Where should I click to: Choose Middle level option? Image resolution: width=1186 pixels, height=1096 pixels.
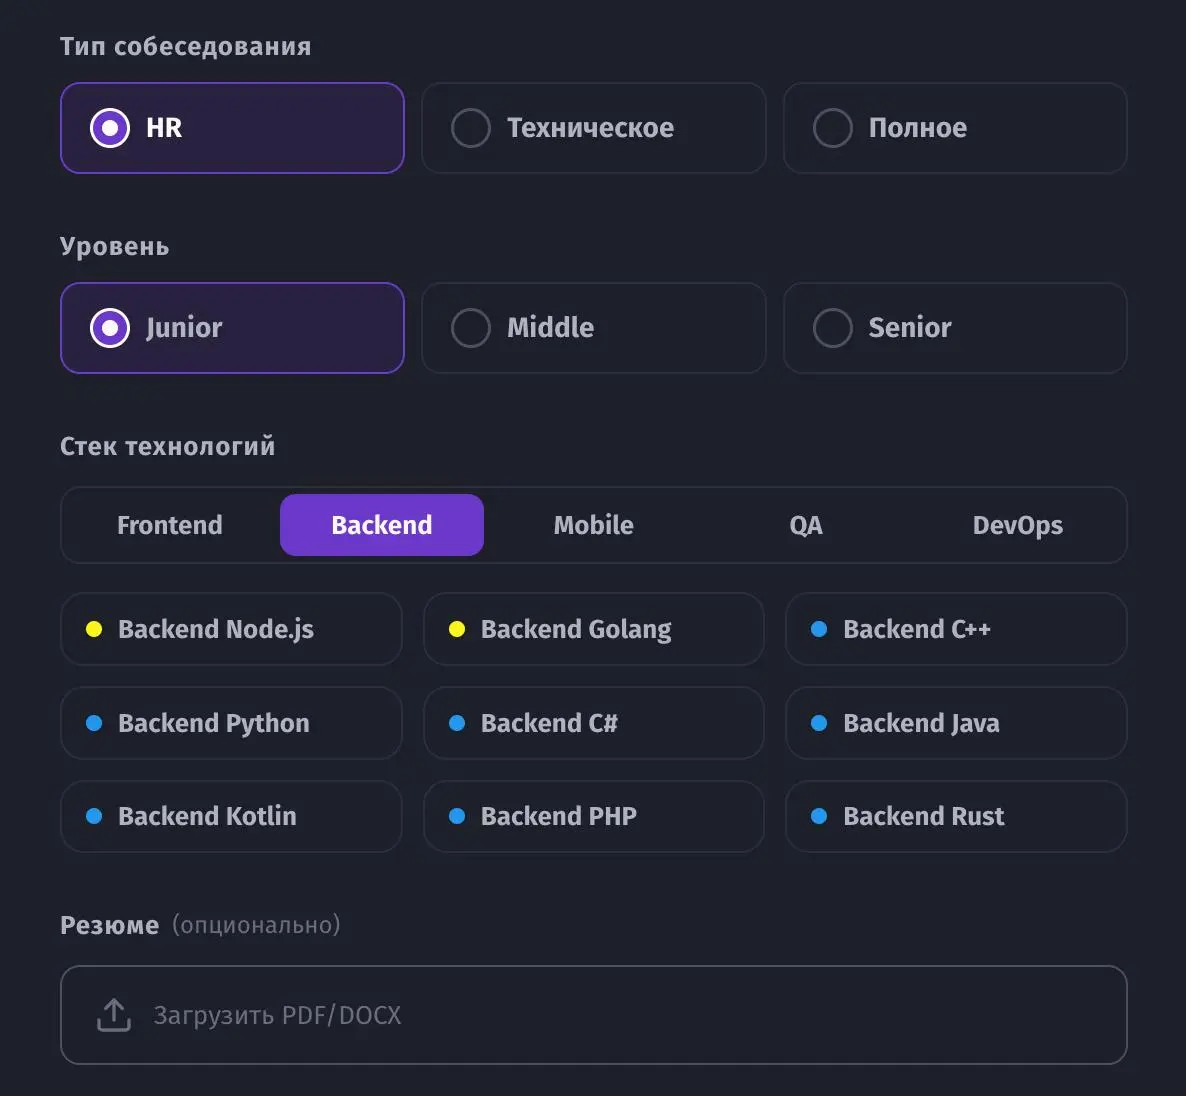tap(594, 328)
